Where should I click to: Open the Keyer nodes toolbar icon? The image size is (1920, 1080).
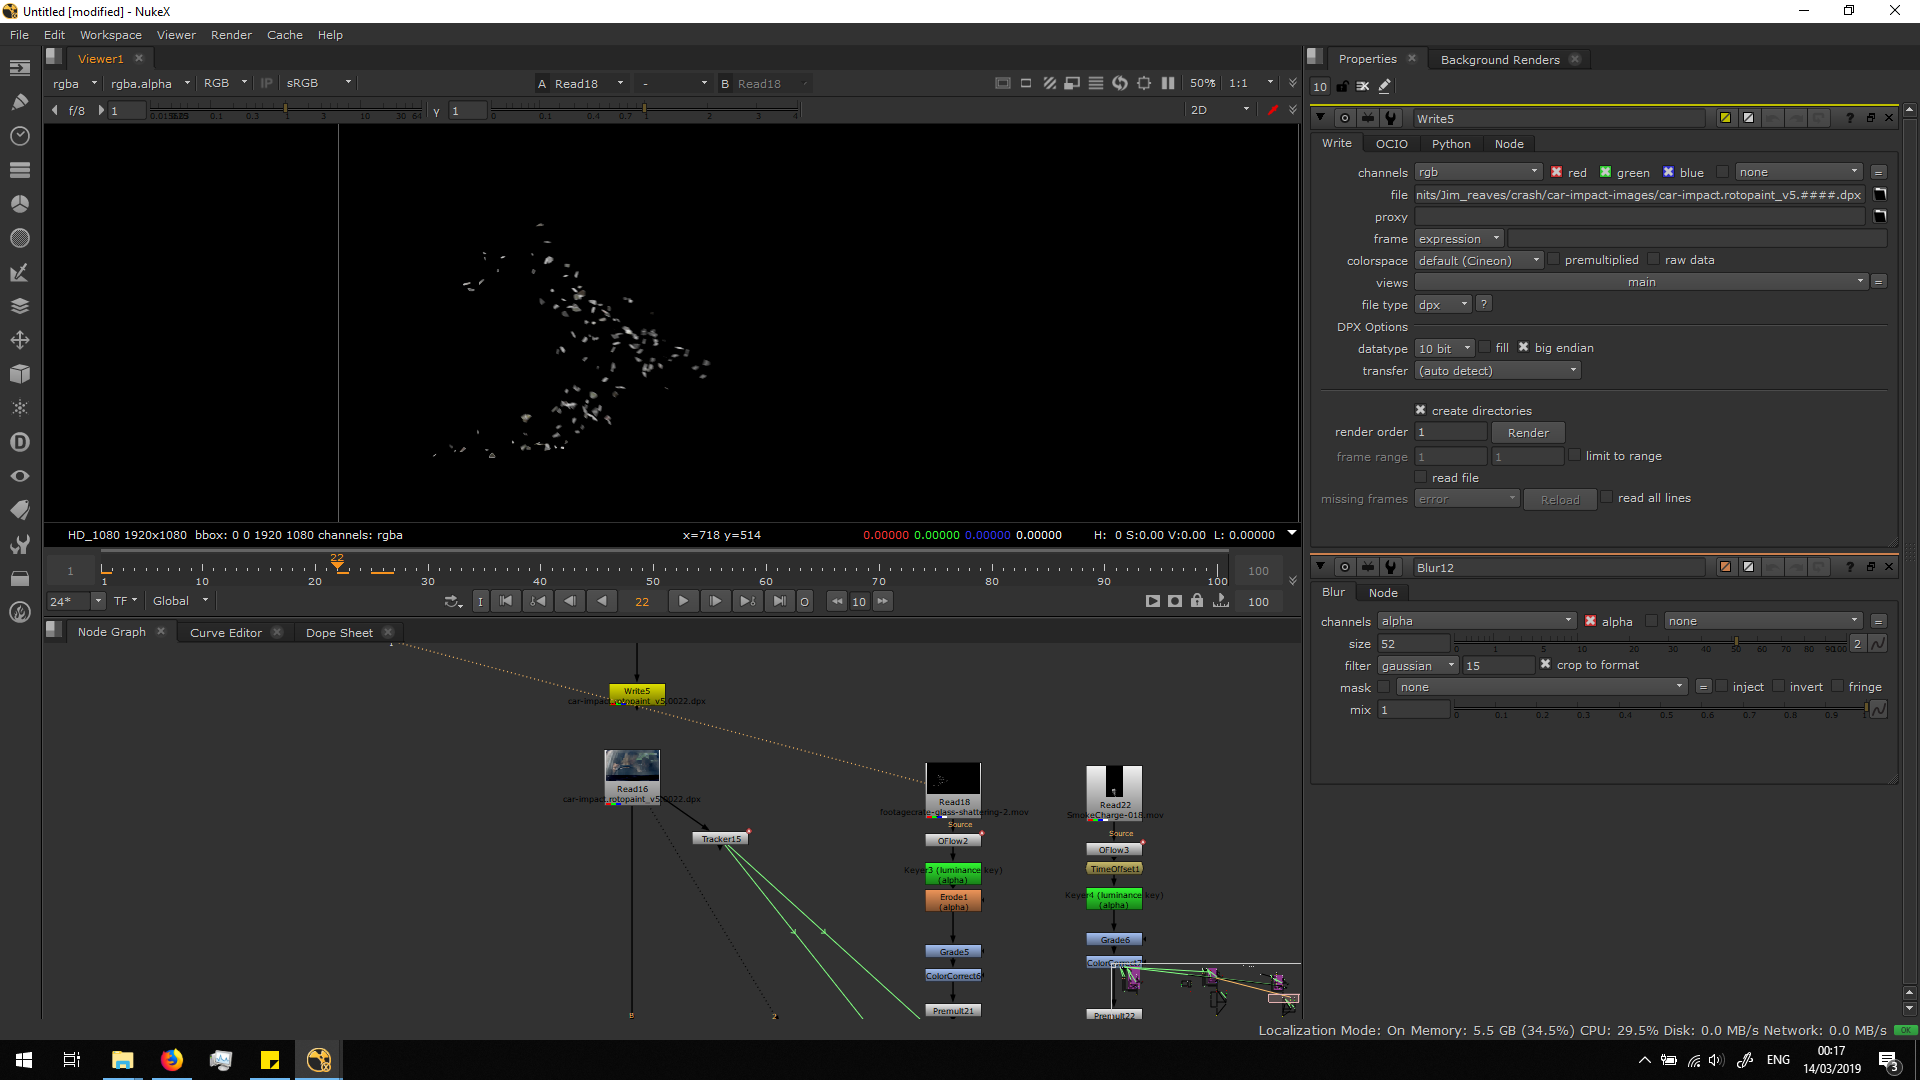[19, 272]
